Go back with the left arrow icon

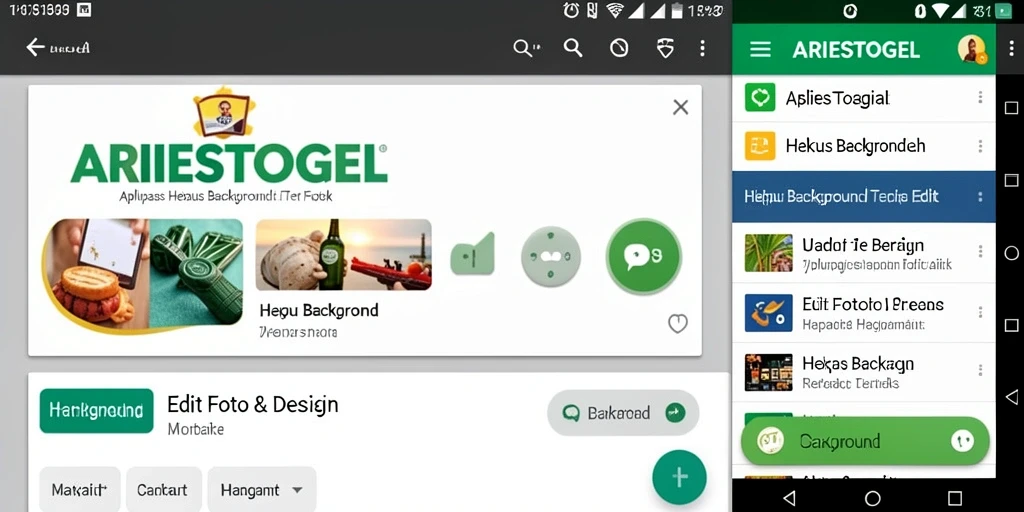(x=35, y=47)
